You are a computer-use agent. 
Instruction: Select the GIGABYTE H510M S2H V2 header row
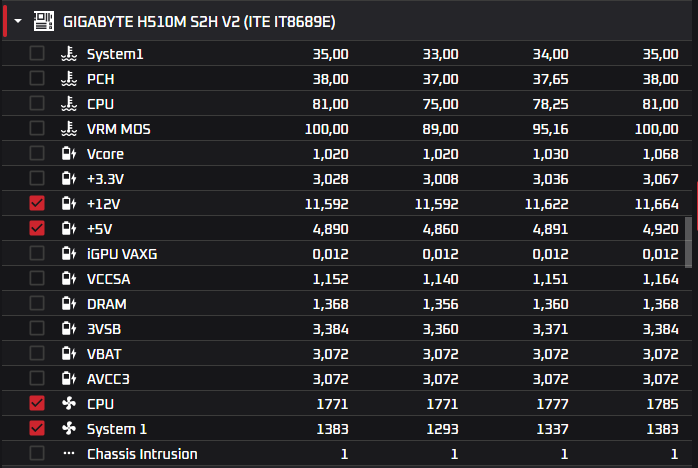347,21
